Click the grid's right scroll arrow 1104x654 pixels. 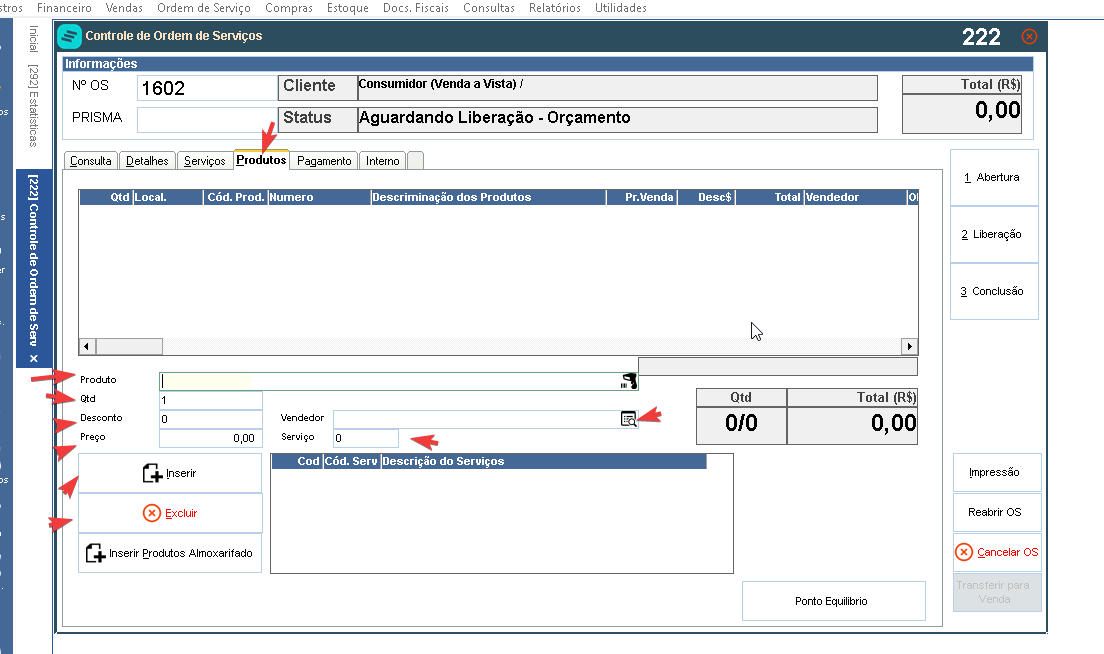click(x=910, y=346)
